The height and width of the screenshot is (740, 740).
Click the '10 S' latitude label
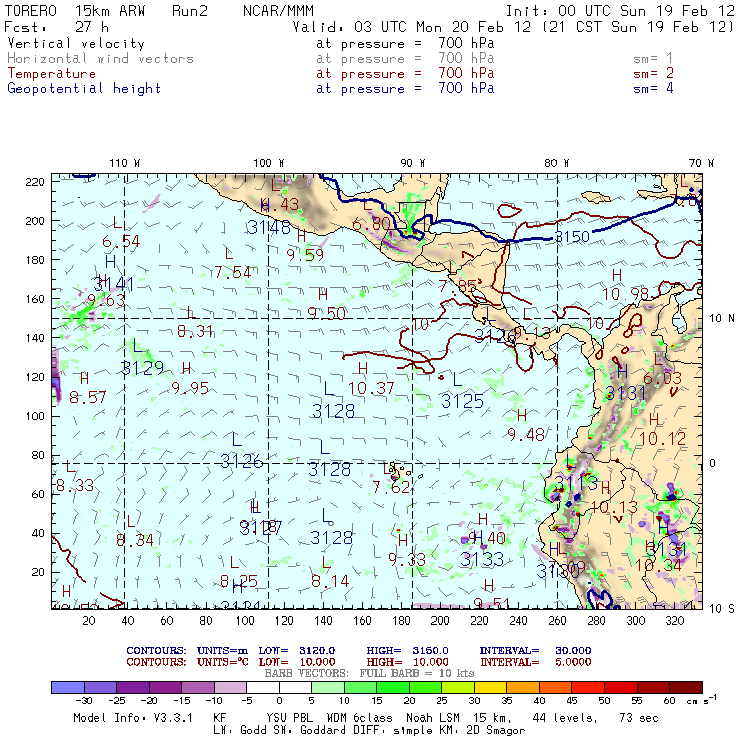tap(722, 609)
